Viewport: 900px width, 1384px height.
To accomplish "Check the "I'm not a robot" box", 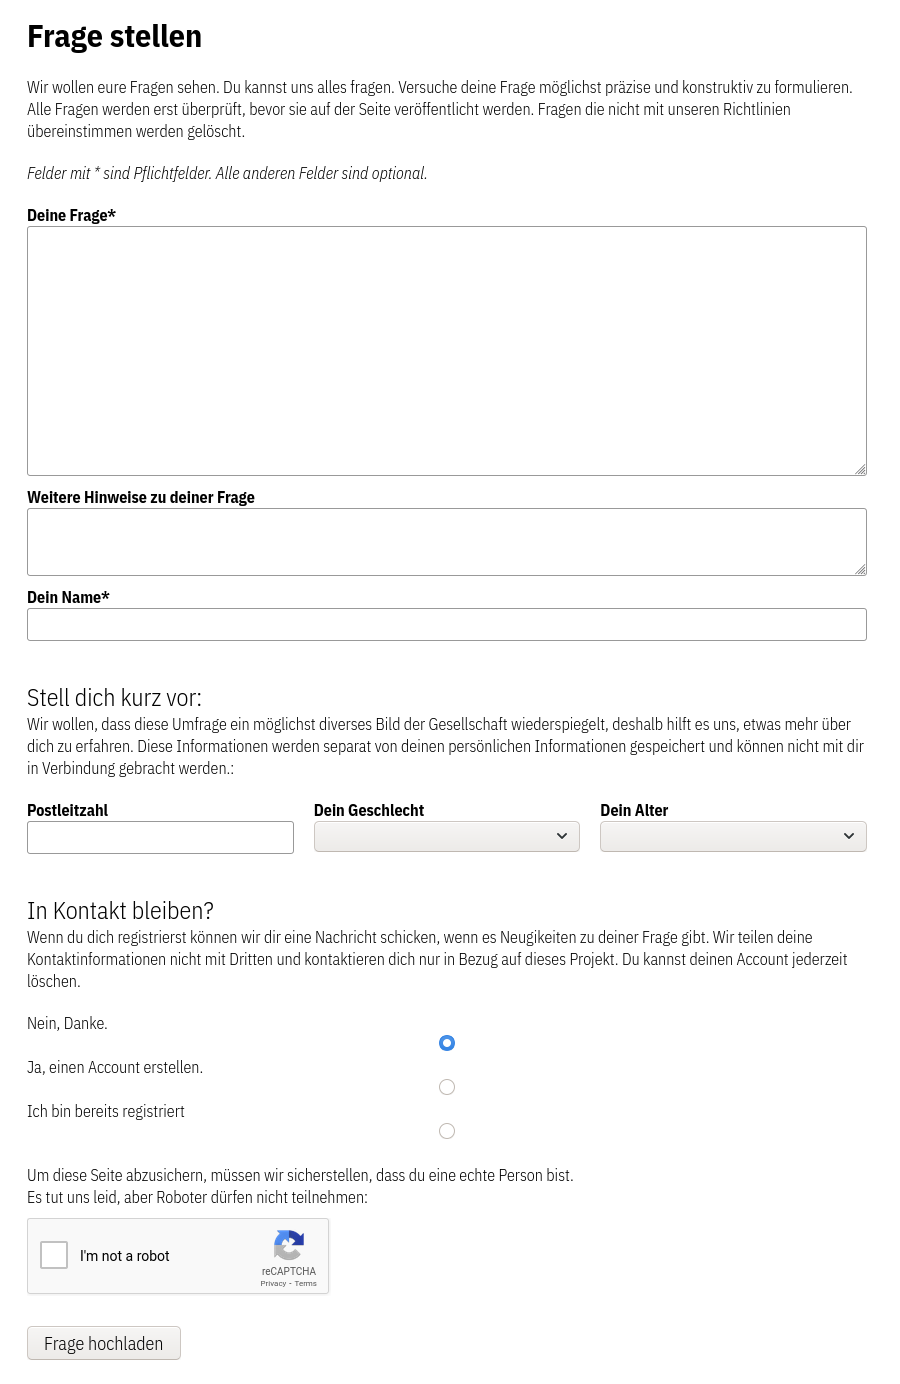I will click(x=54, y=1255).
